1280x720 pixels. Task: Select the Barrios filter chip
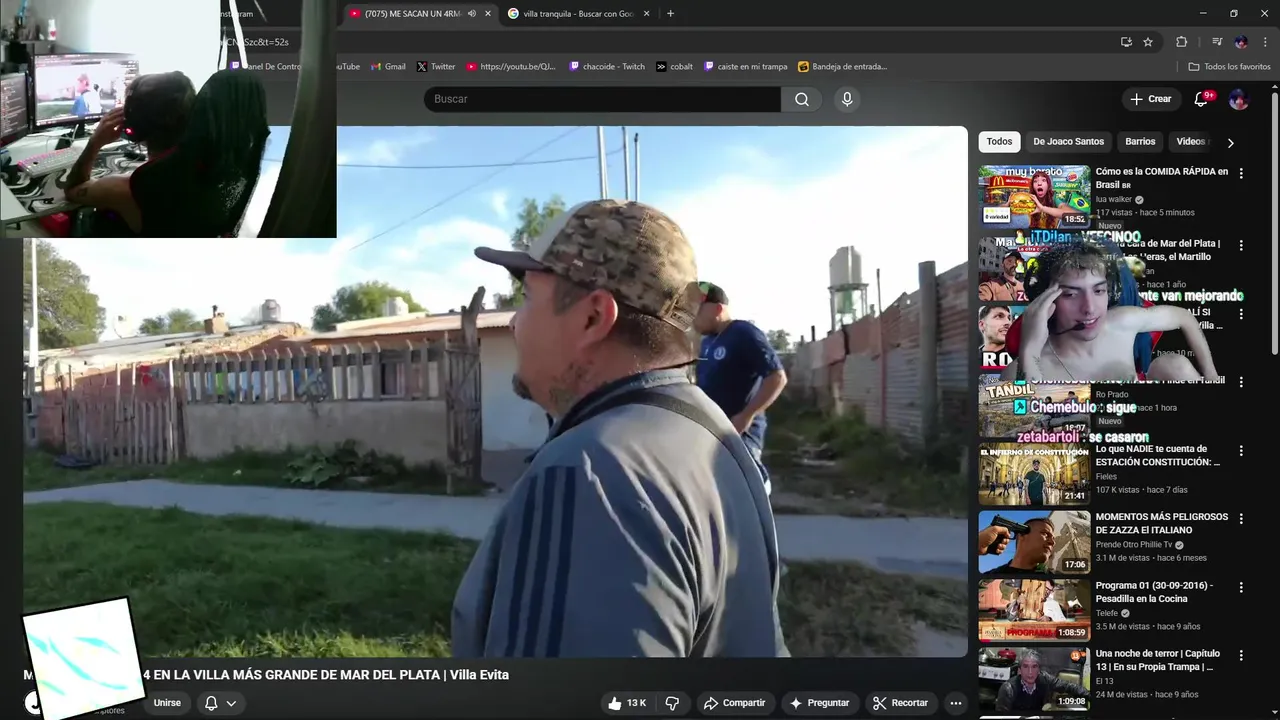point(1140,142)
